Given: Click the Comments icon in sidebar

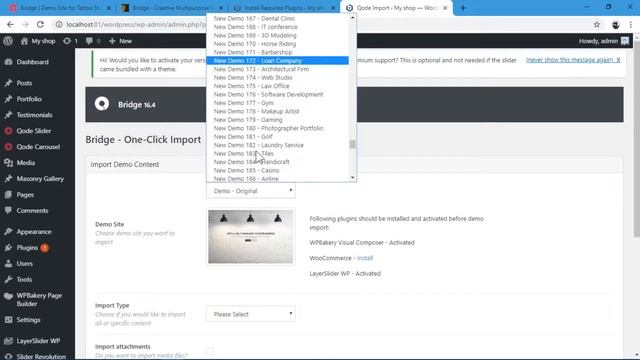Looking at the screenshot, I should [x=8, y=210].
